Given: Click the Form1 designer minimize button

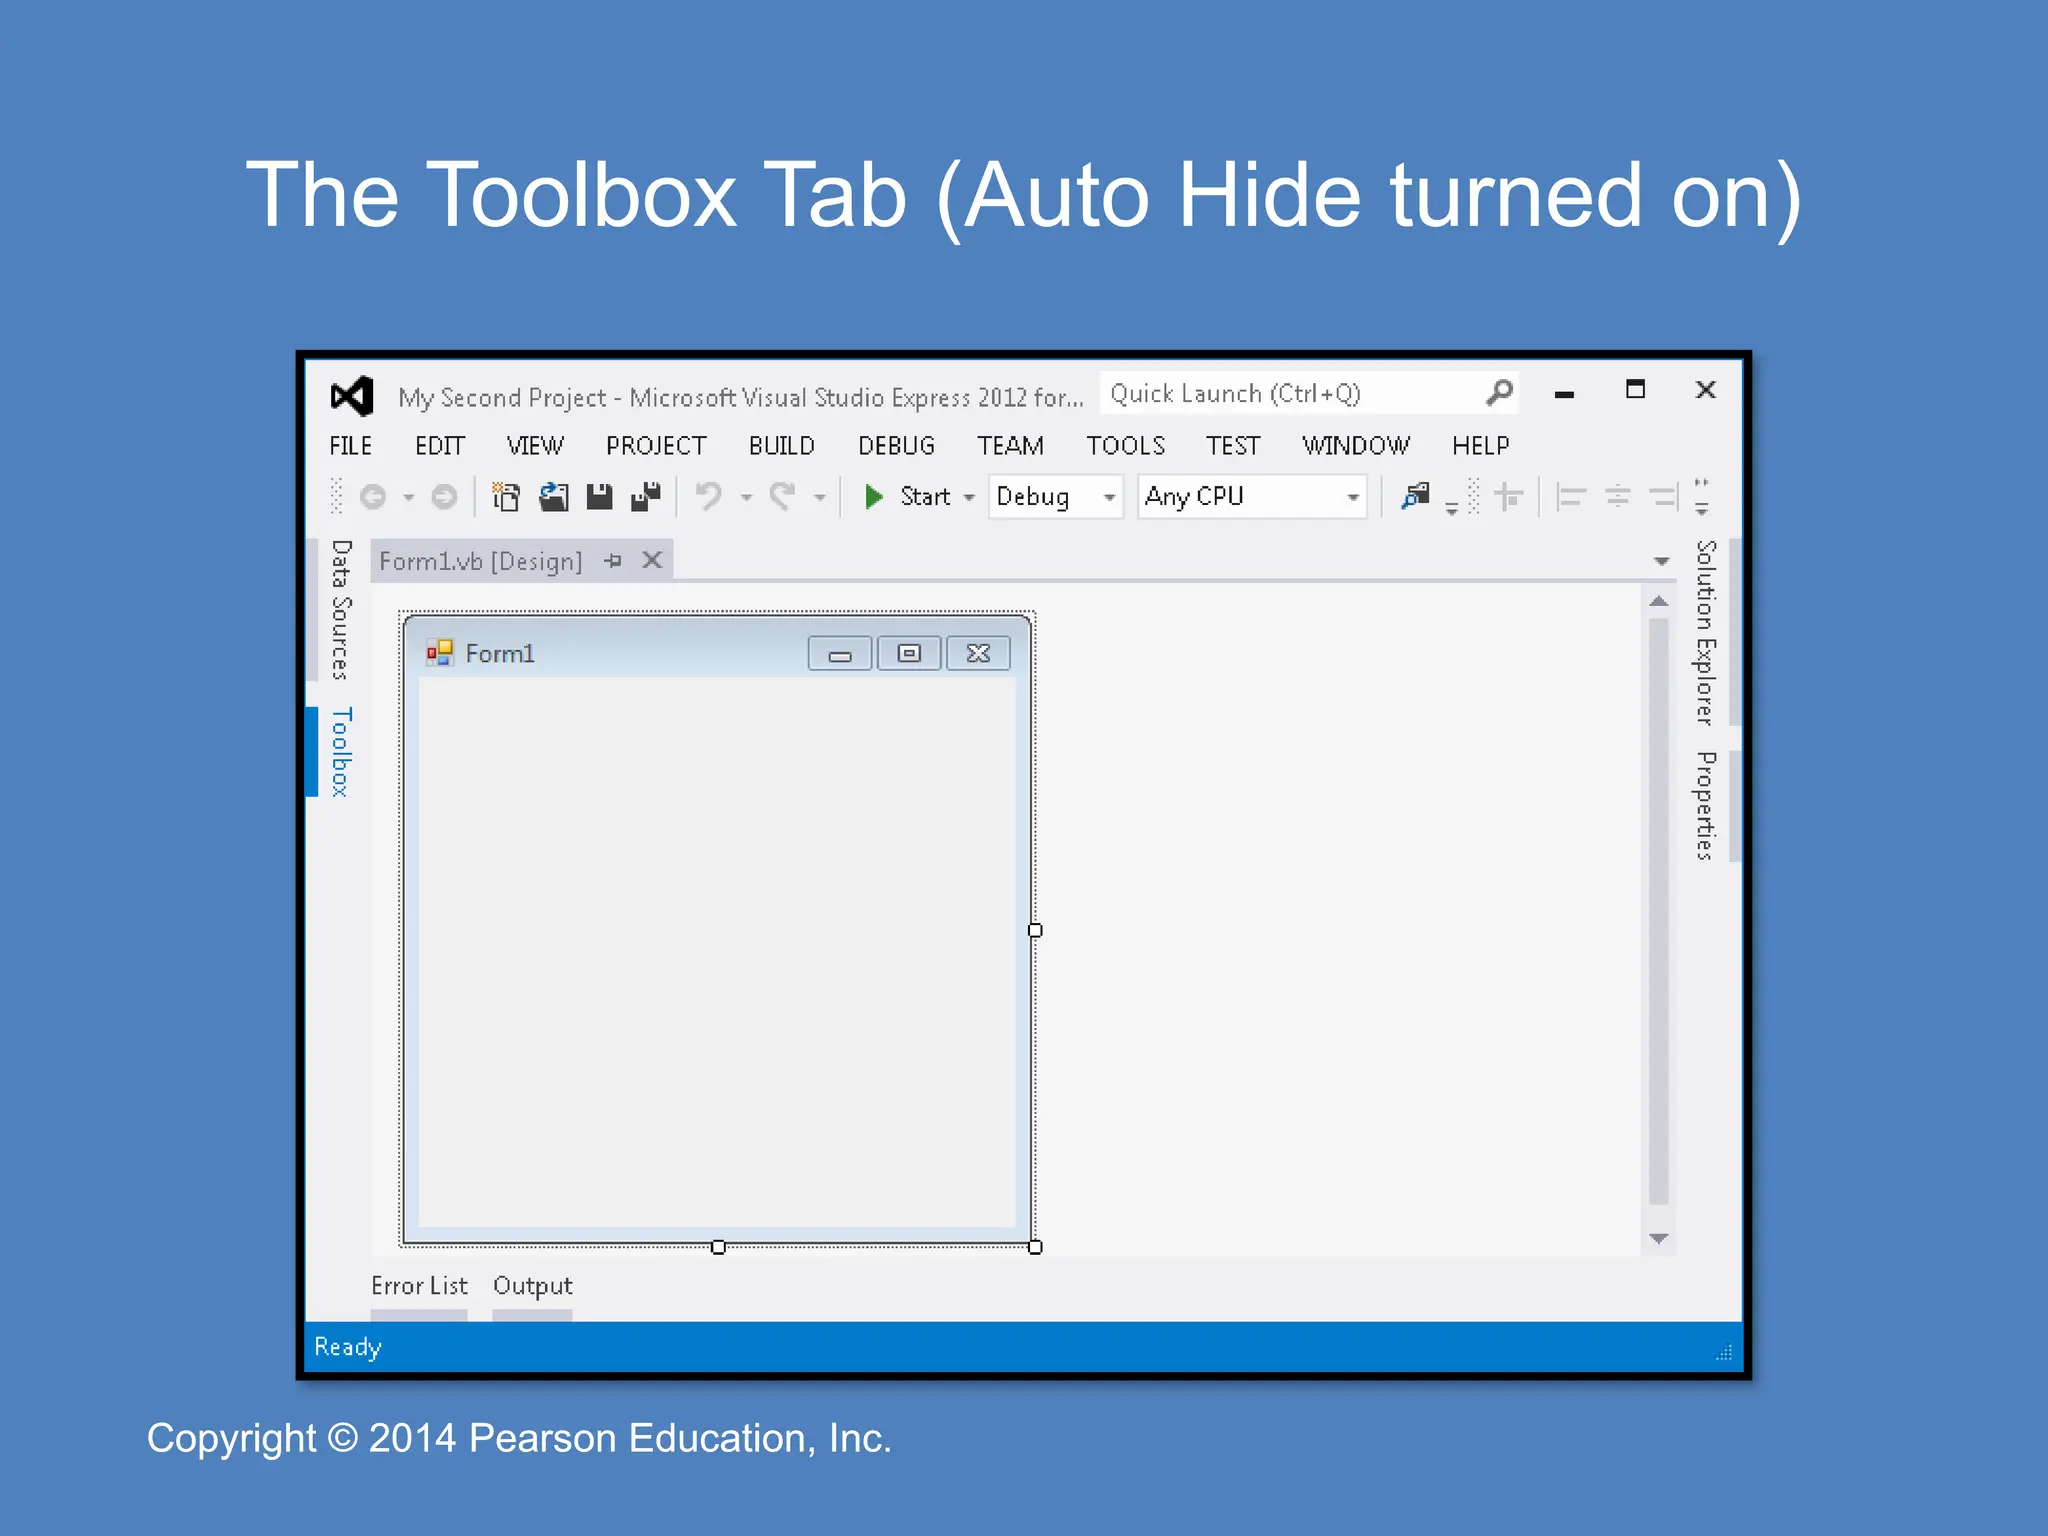Looking at the screenshot, I should coord(840,654).
